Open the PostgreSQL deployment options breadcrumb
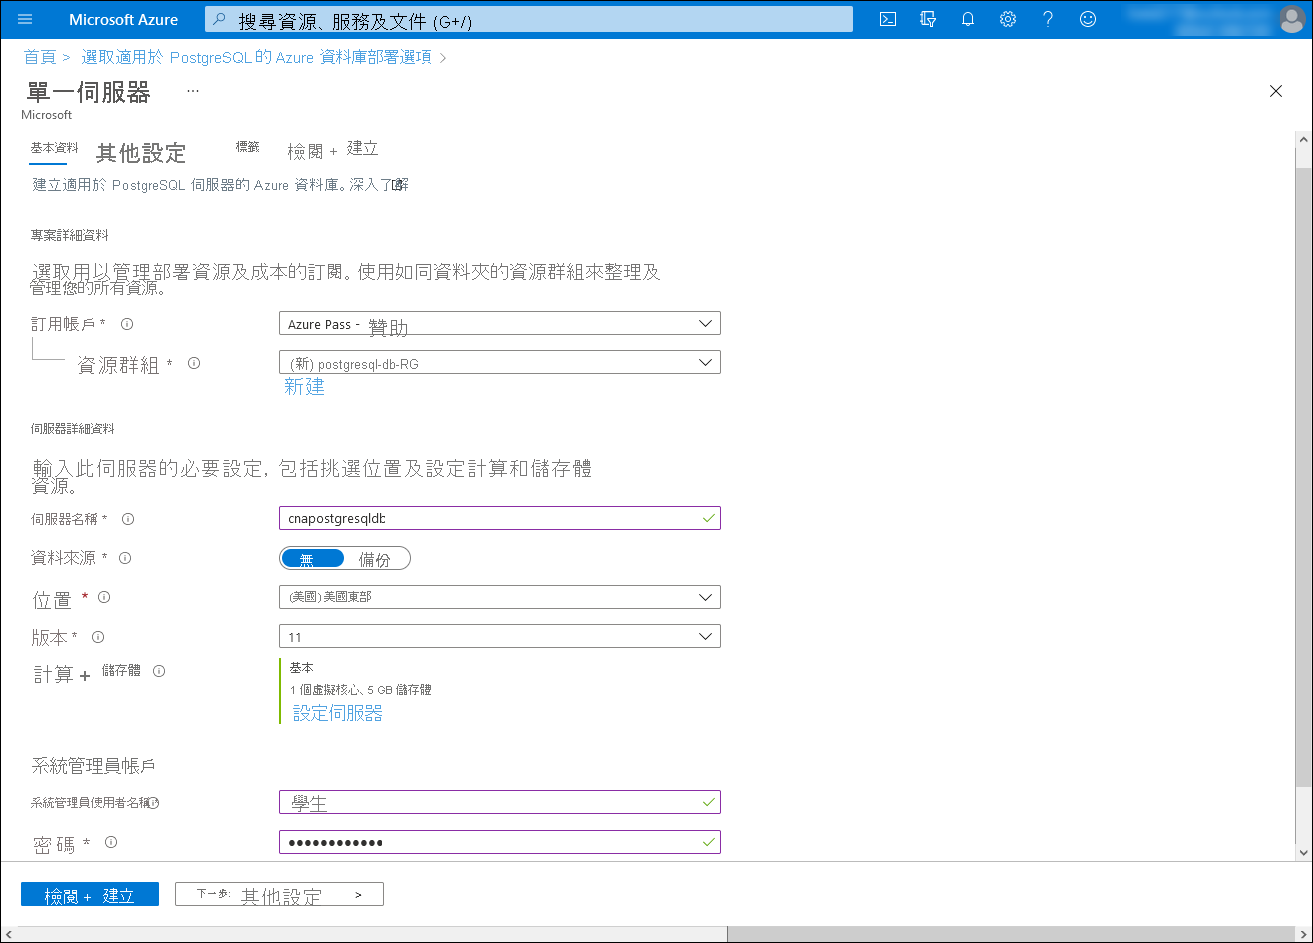The height and width of the screenshot is (943, 1313). [257, 57]
